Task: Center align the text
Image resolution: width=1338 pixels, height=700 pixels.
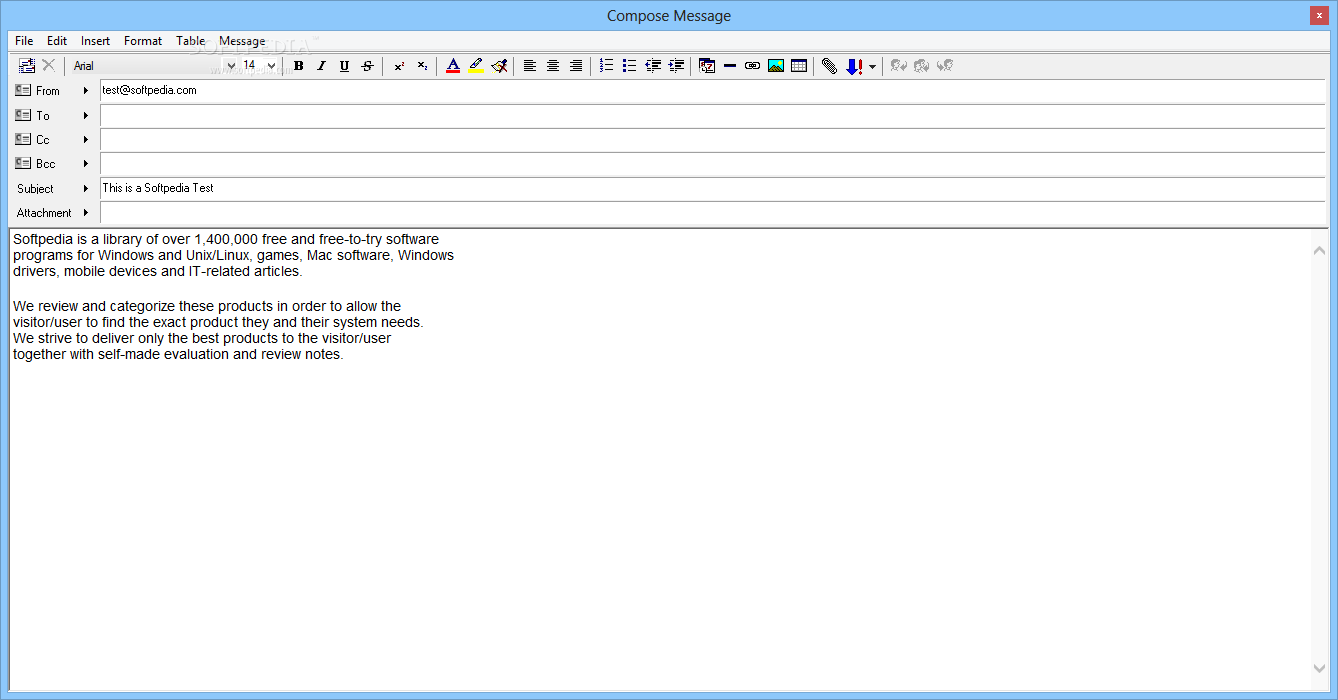Action: pyautogui.click(x=553, y=66)
